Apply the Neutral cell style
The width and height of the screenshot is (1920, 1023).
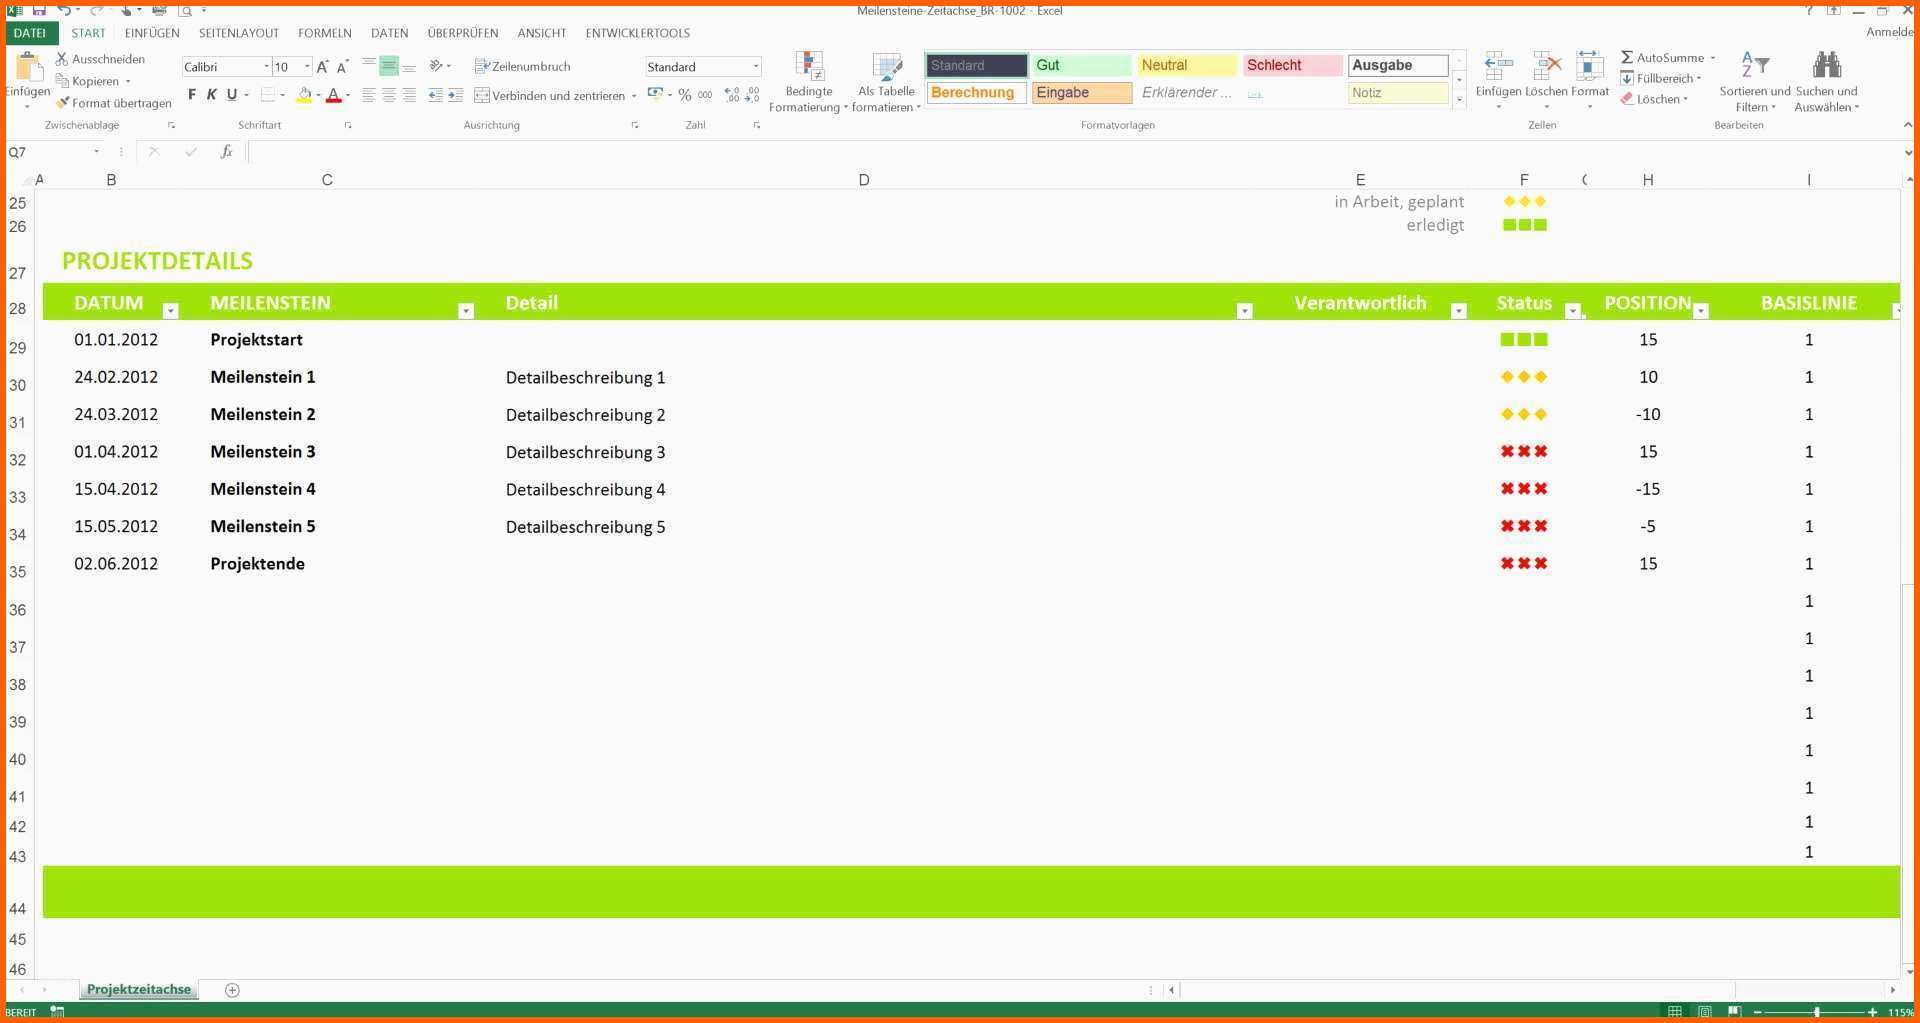click(1187, 65)
